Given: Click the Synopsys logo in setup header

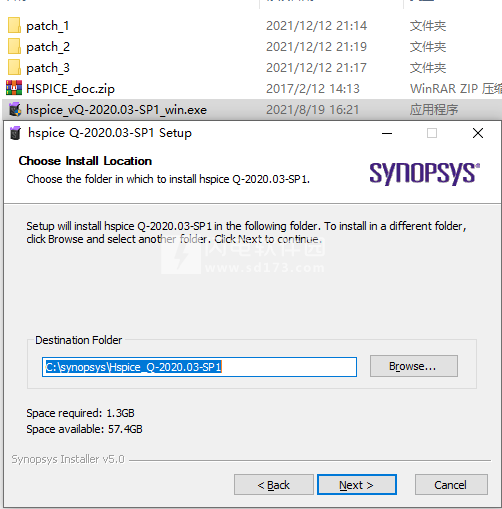Looking at the screenshot, I should tap(425, 173).
